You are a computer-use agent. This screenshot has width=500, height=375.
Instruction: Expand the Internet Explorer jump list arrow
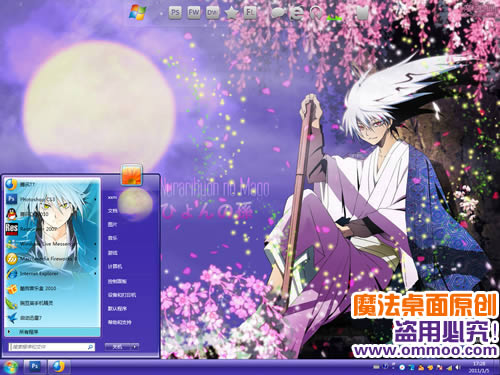pyautogui.click(x=96, y=274)
